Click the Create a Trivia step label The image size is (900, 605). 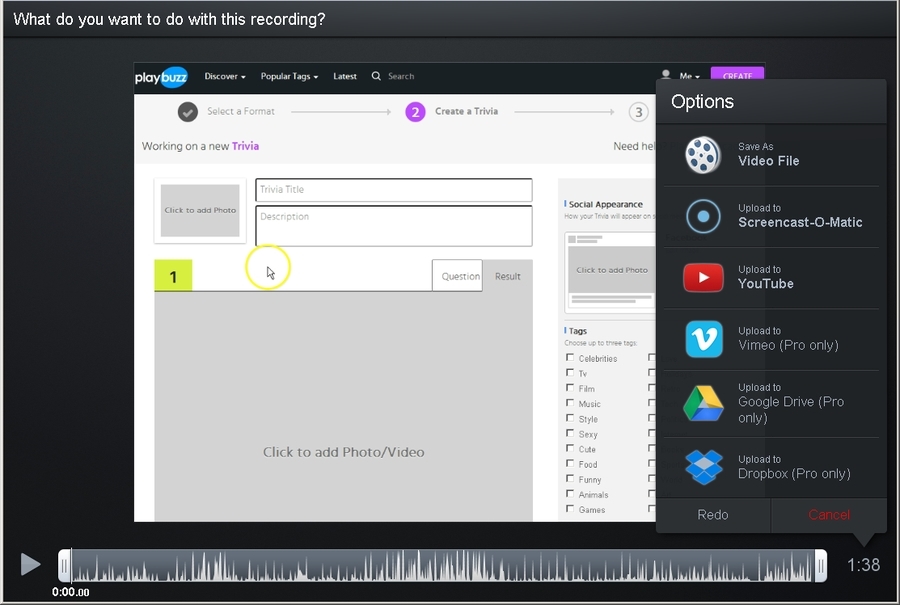[466, 111]
